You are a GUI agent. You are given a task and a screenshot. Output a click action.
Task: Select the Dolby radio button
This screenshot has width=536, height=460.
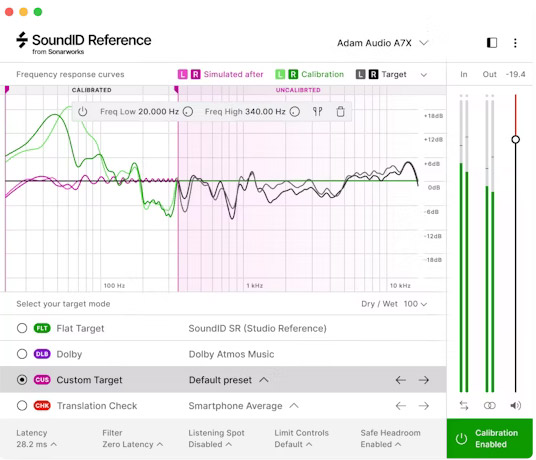coord(22,354)
